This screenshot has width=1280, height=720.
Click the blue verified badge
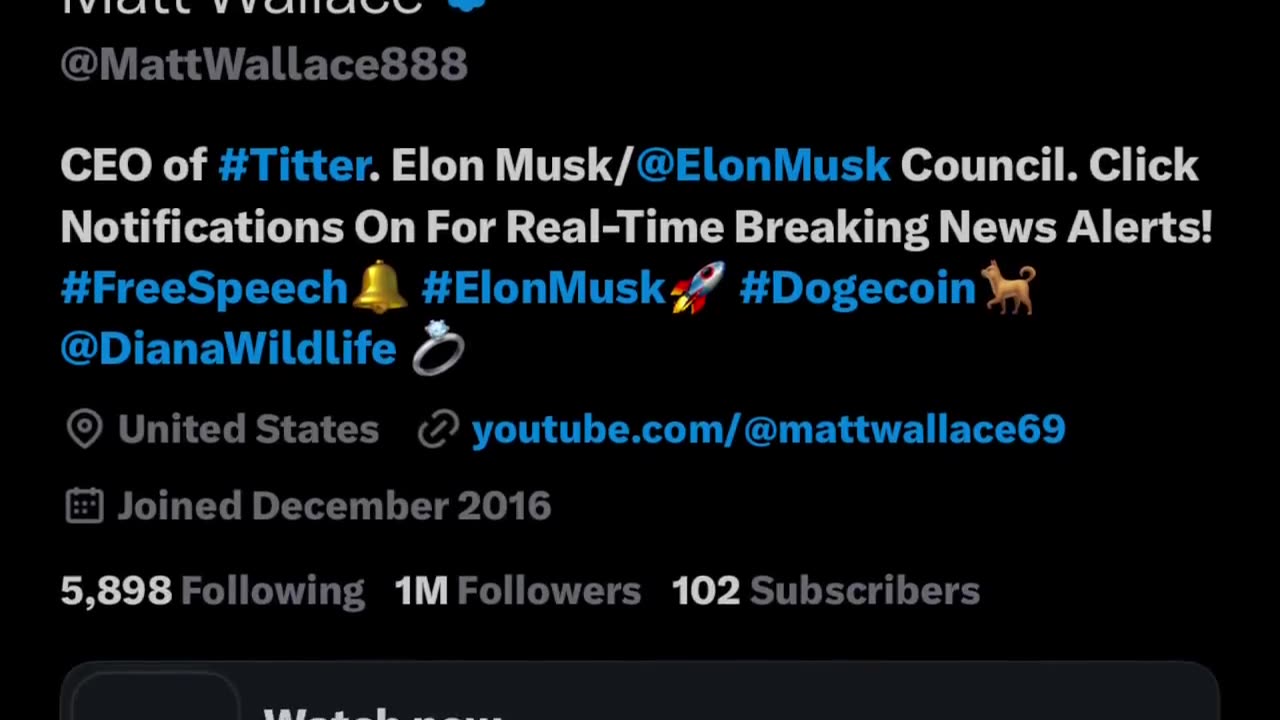click(466, 5)
